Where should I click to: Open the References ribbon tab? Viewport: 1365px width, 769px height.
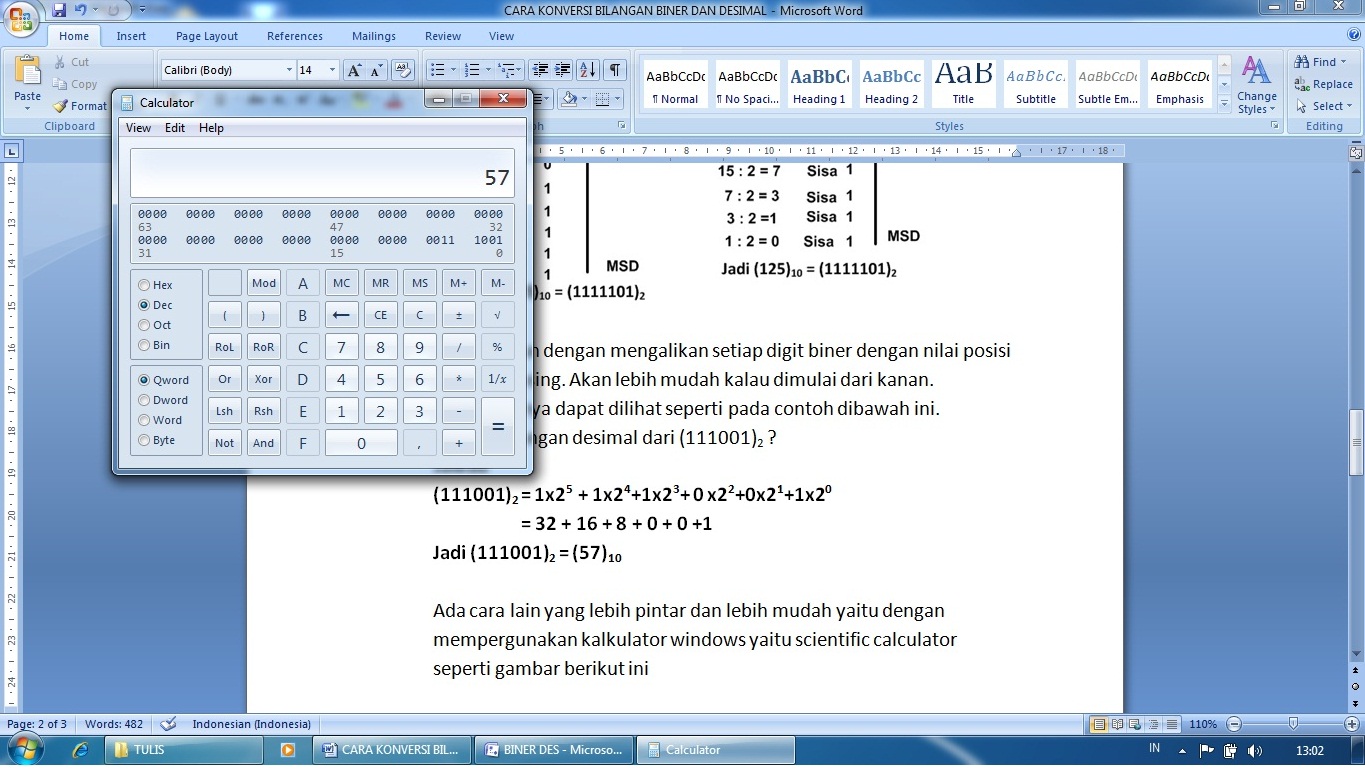point(294,36)
